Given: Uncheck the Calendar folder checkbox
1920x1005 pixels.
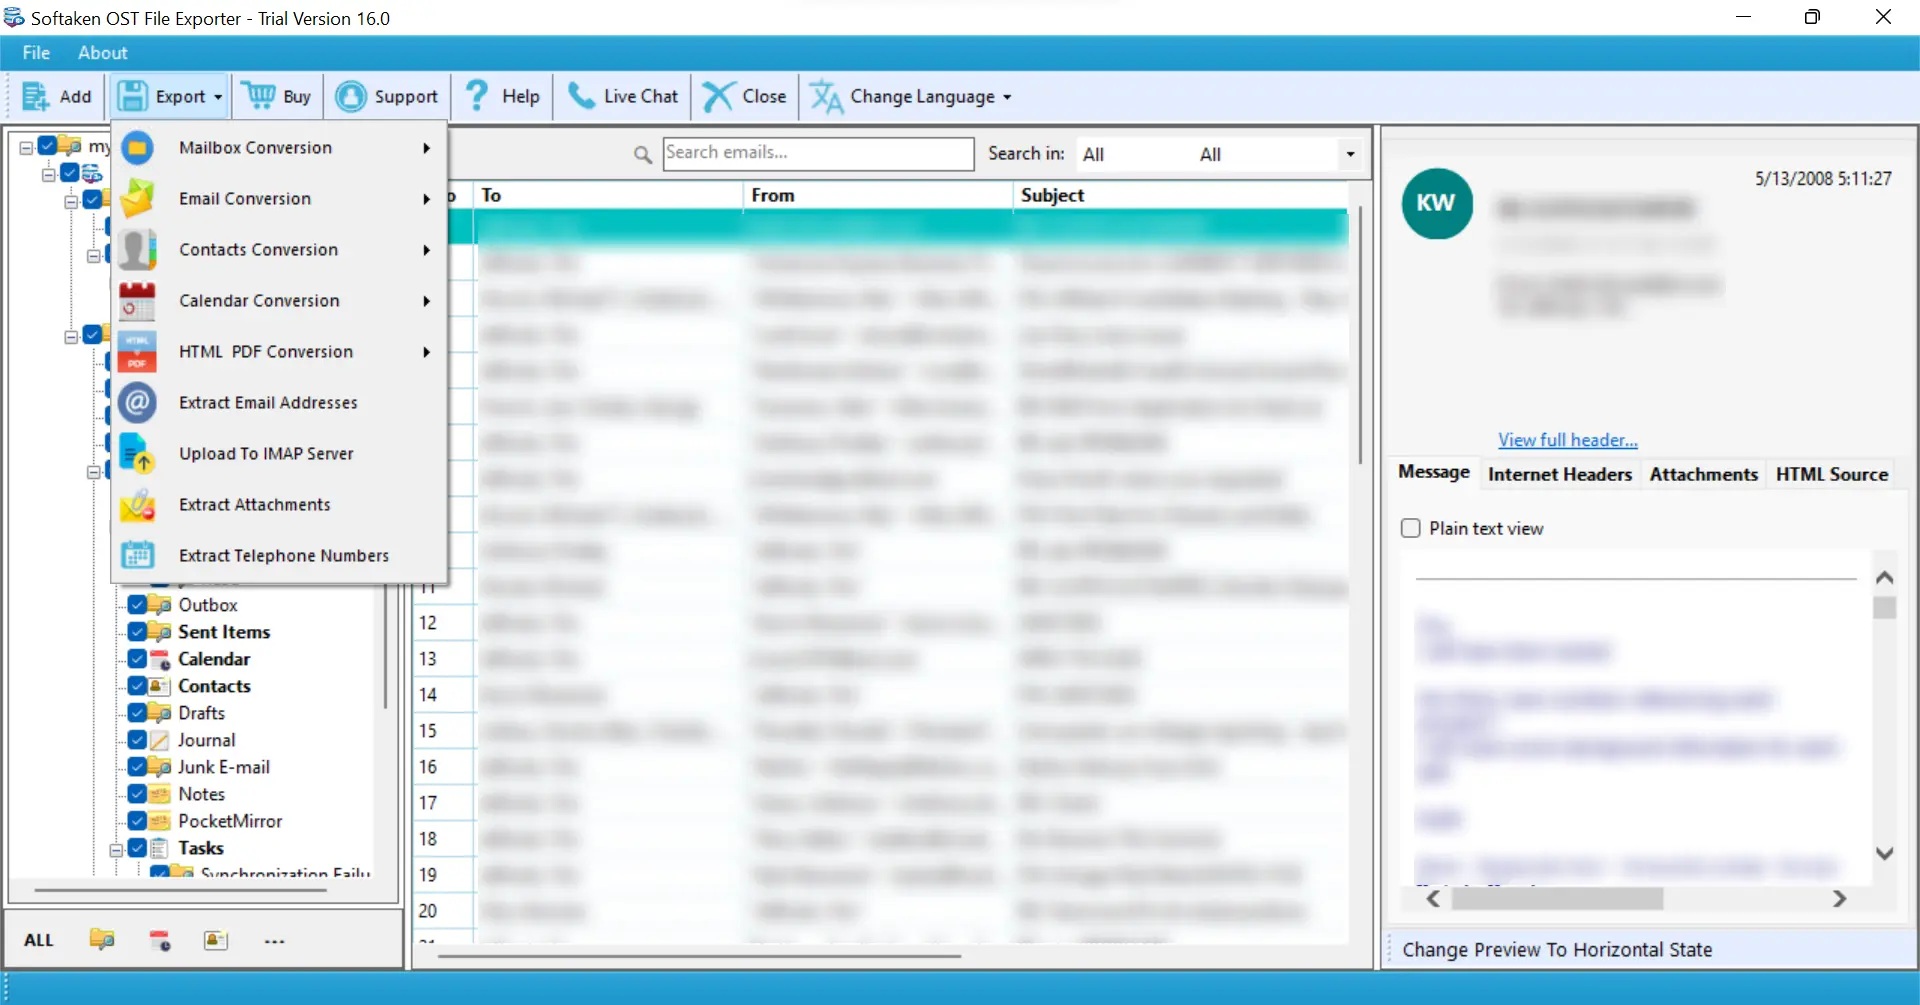Looking at the screenshot, I should (137, 659).
